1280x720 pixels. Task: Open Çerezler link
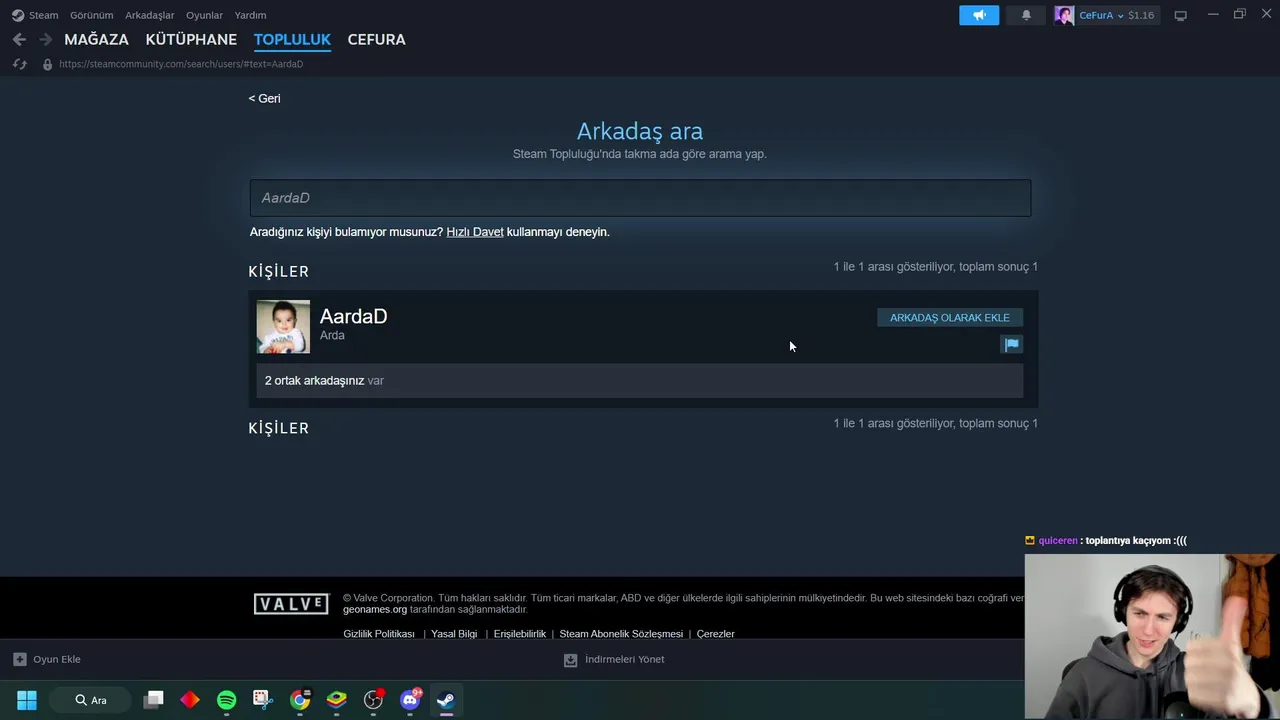(716, 634)
